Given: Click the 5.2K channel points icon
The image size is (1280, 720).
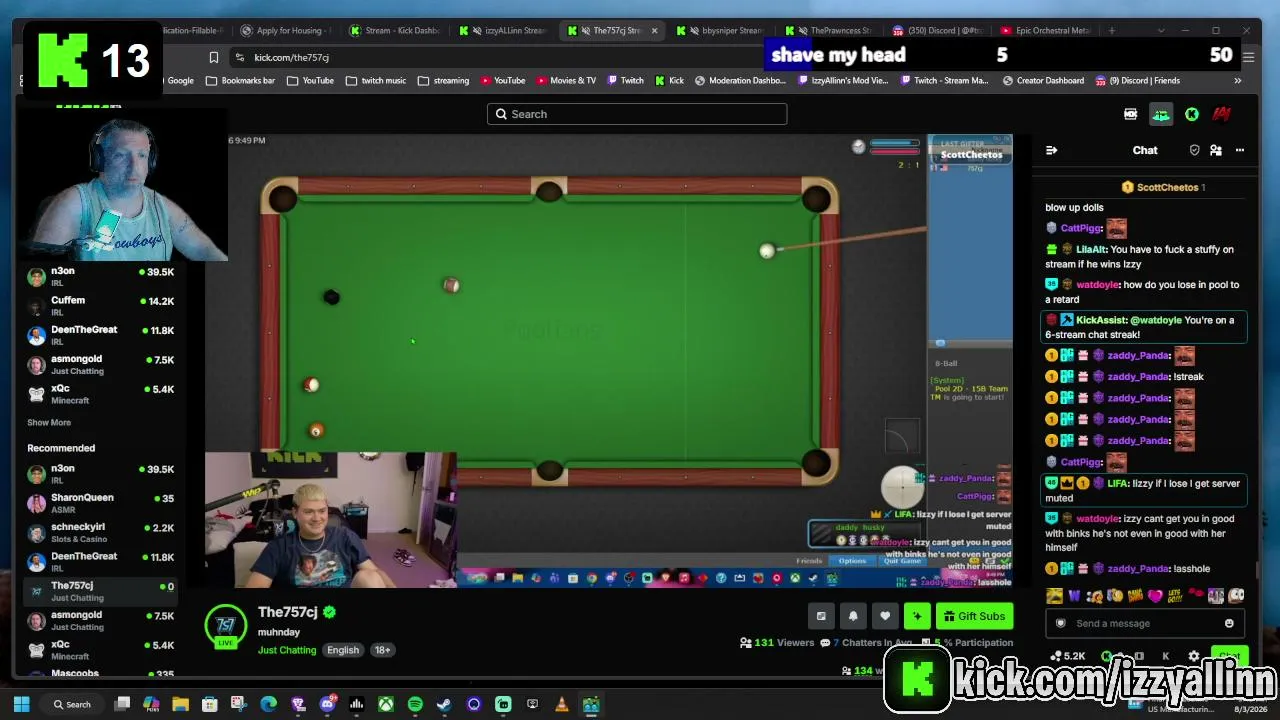Looking at the screenshot, I should (1067, 656).
